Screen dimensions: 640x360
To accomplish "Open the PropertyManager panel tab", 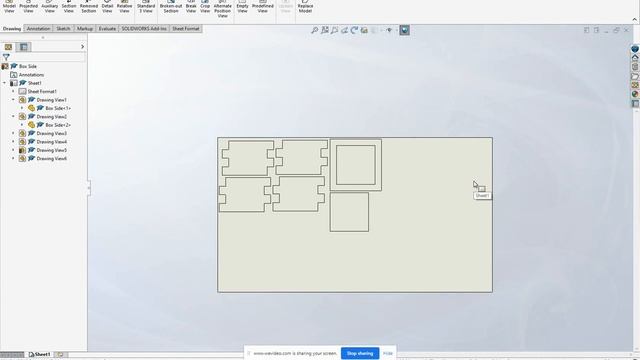I will [x=24, y=47].
